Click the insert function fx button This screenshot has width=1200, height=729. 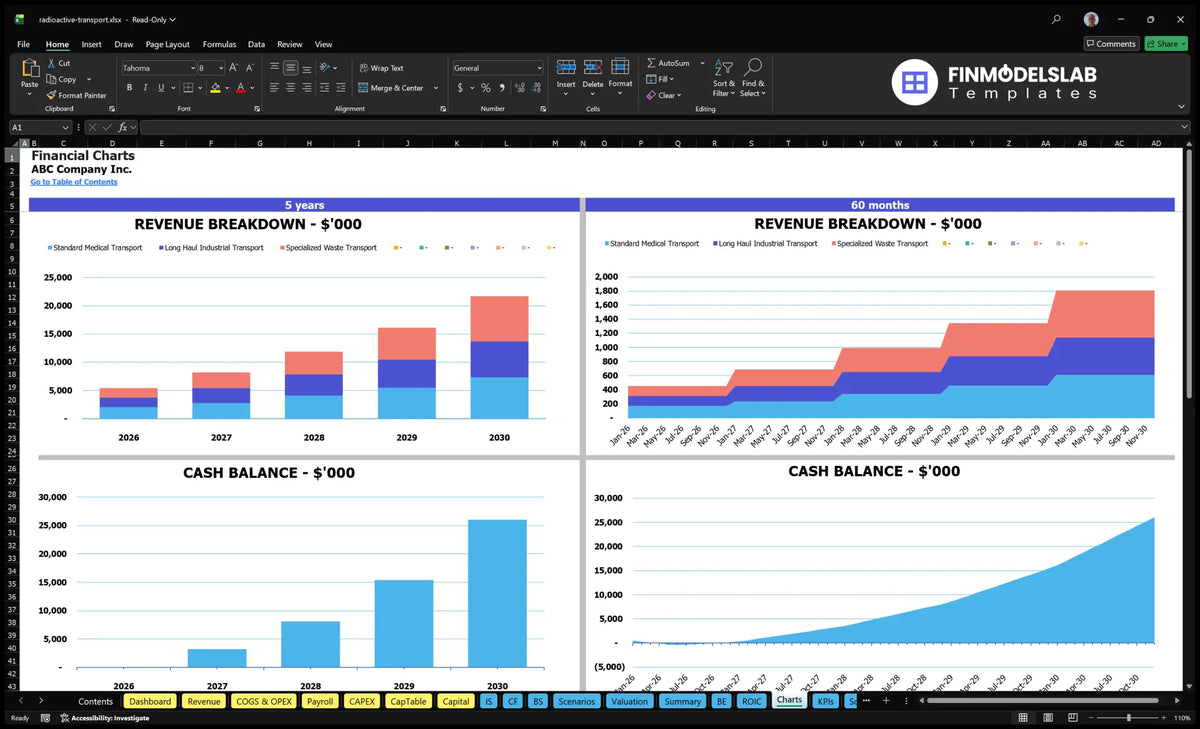pyautogui.click(x=122, y=127)
